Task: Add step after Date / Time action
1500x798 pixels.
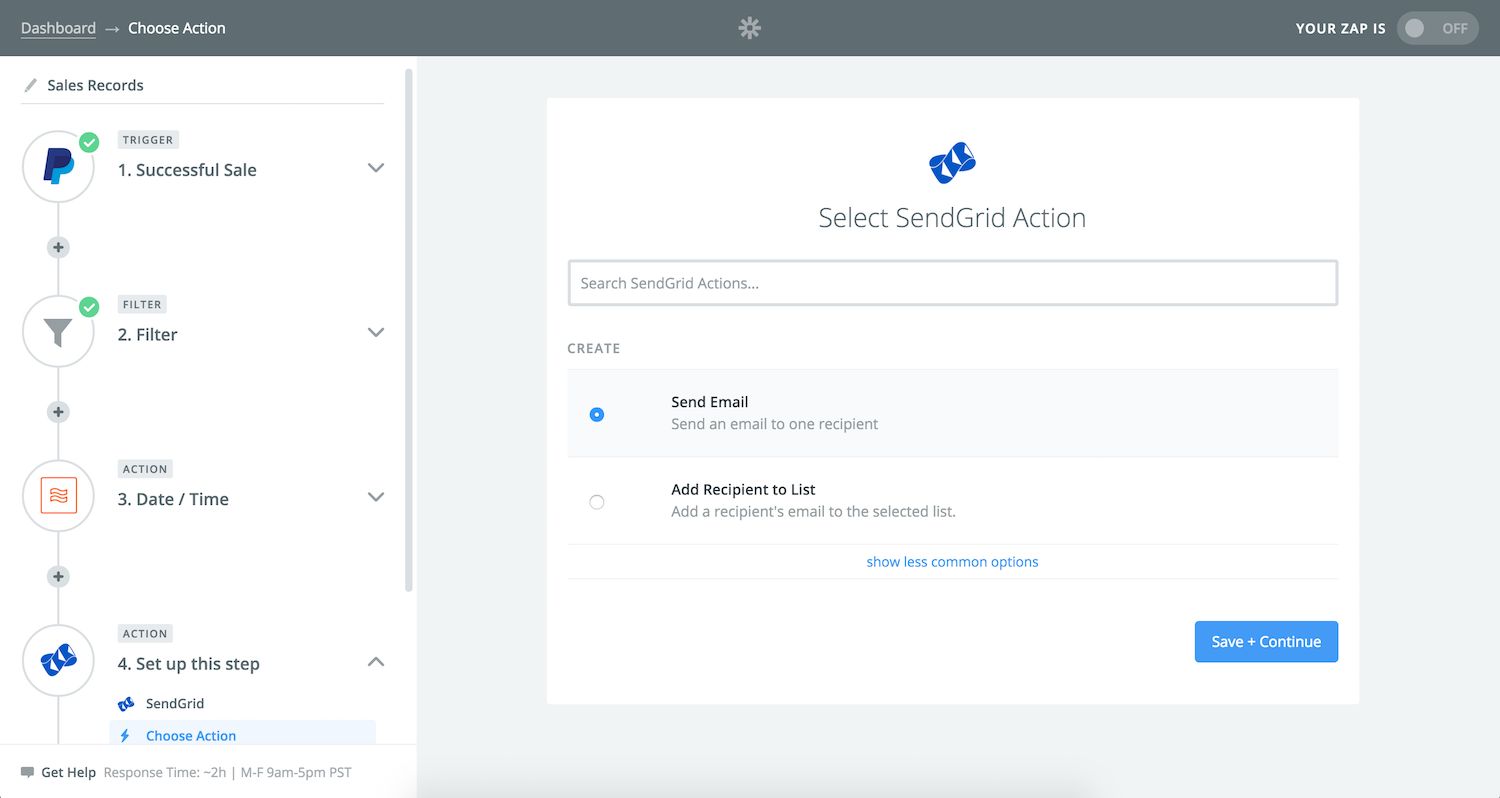Action: click(58, 576)
